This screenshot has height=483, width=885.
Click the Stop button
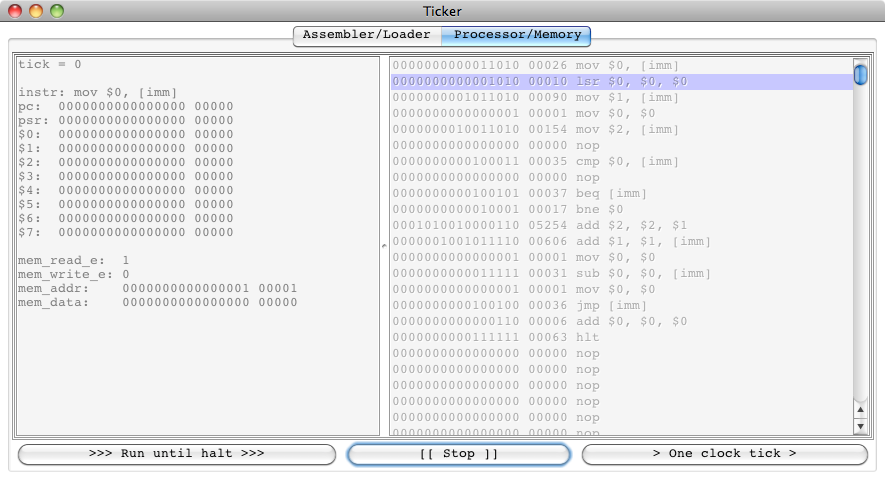[458, 454]
